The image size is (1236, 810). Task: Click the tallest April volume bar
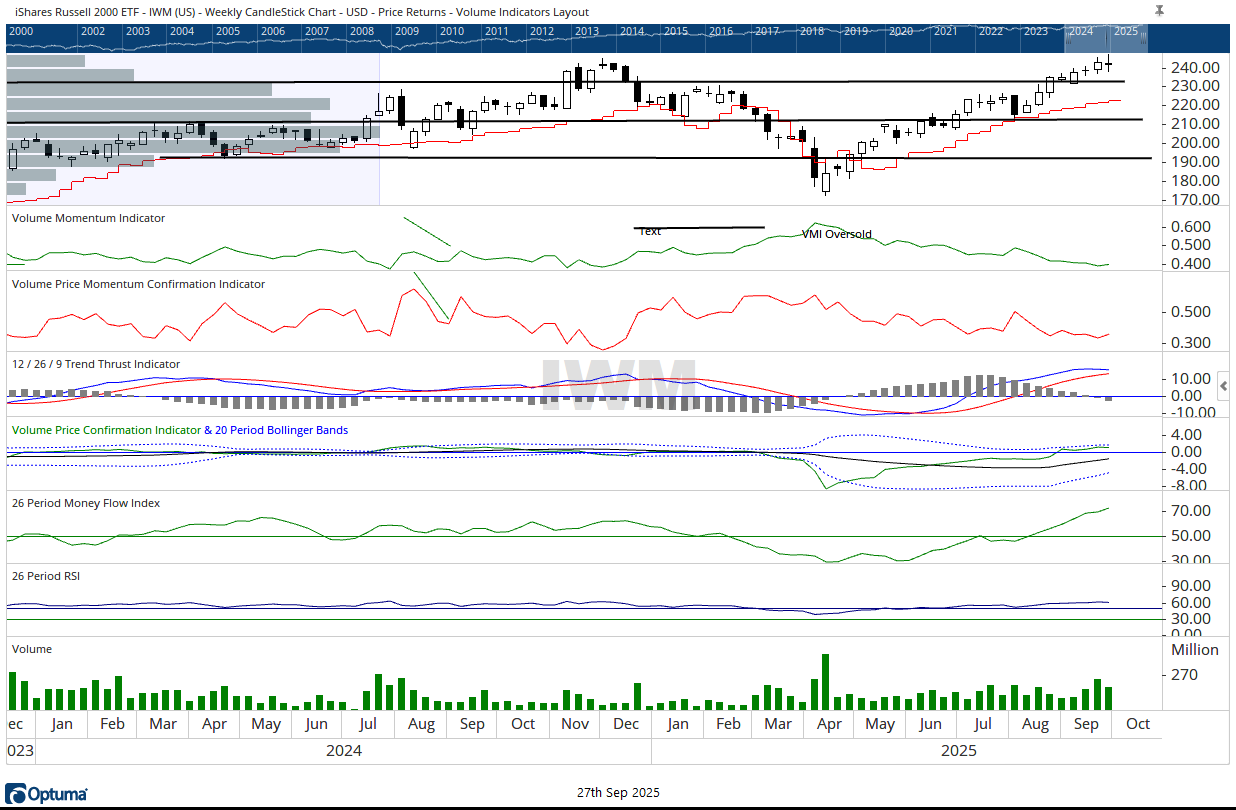click(826, 681)
